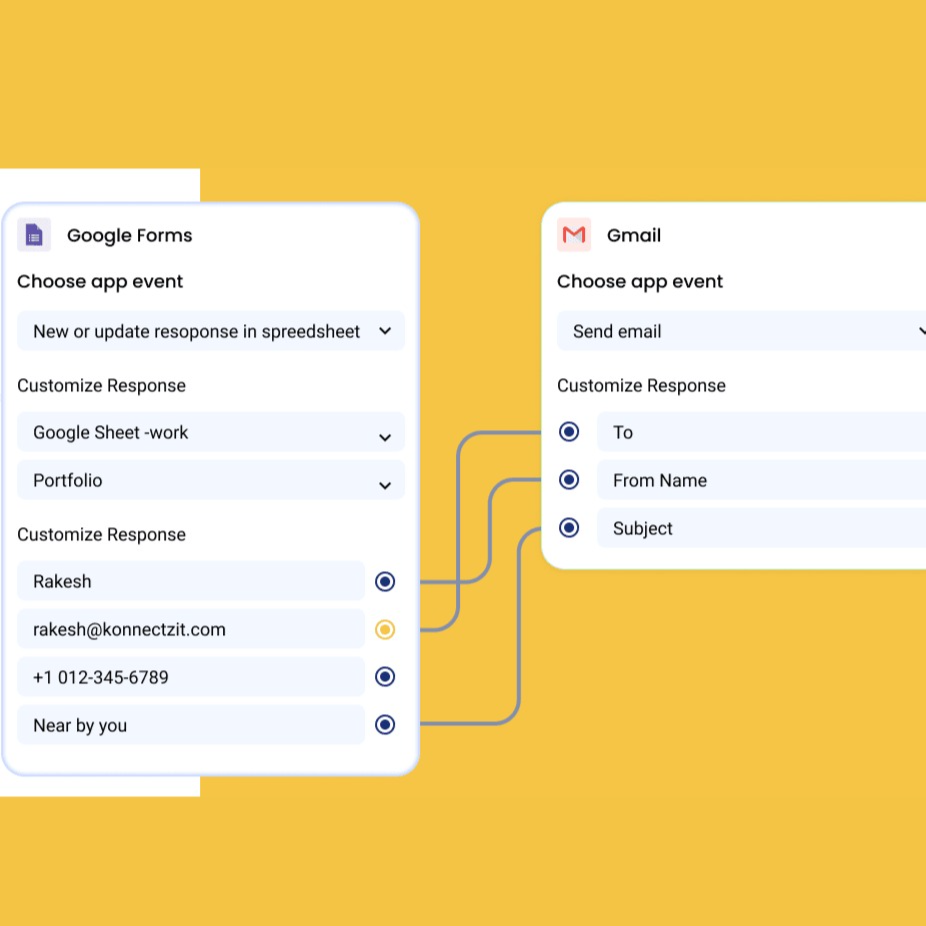This screenshot has height=926, width=926.
Task: Select the To field connector in Gmail
Action: [568, 432]
